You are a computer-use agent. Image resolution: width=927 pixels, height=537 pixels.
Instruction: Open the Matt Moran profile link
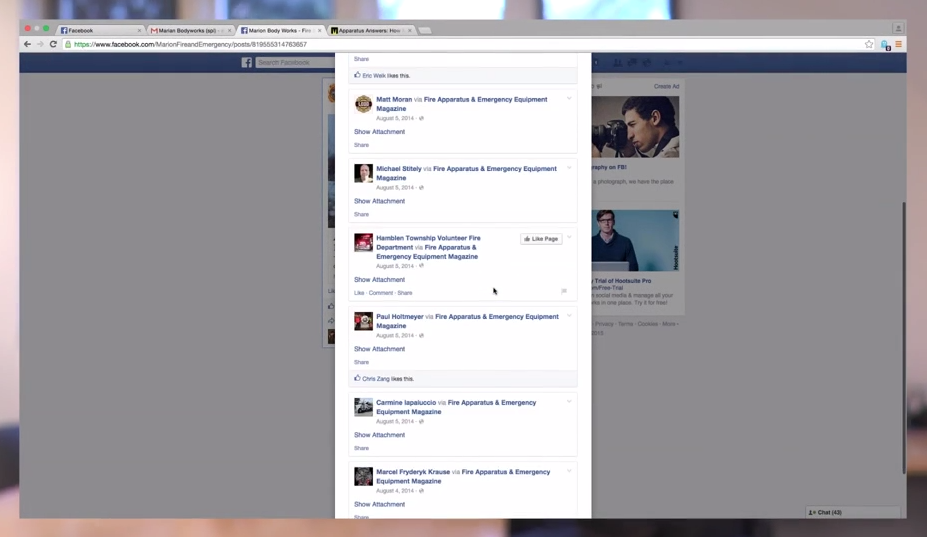pyautogui.click(x=394, y=99)
